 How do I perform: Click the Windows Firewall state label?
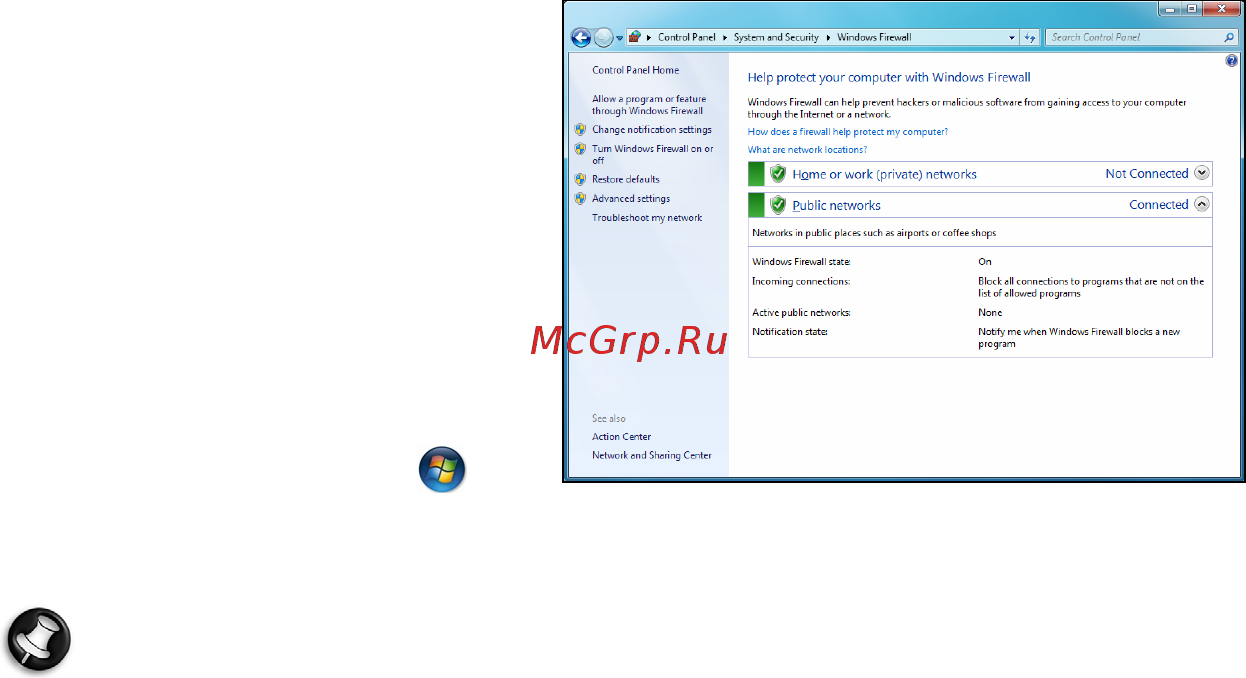click(x=801, y=261)
